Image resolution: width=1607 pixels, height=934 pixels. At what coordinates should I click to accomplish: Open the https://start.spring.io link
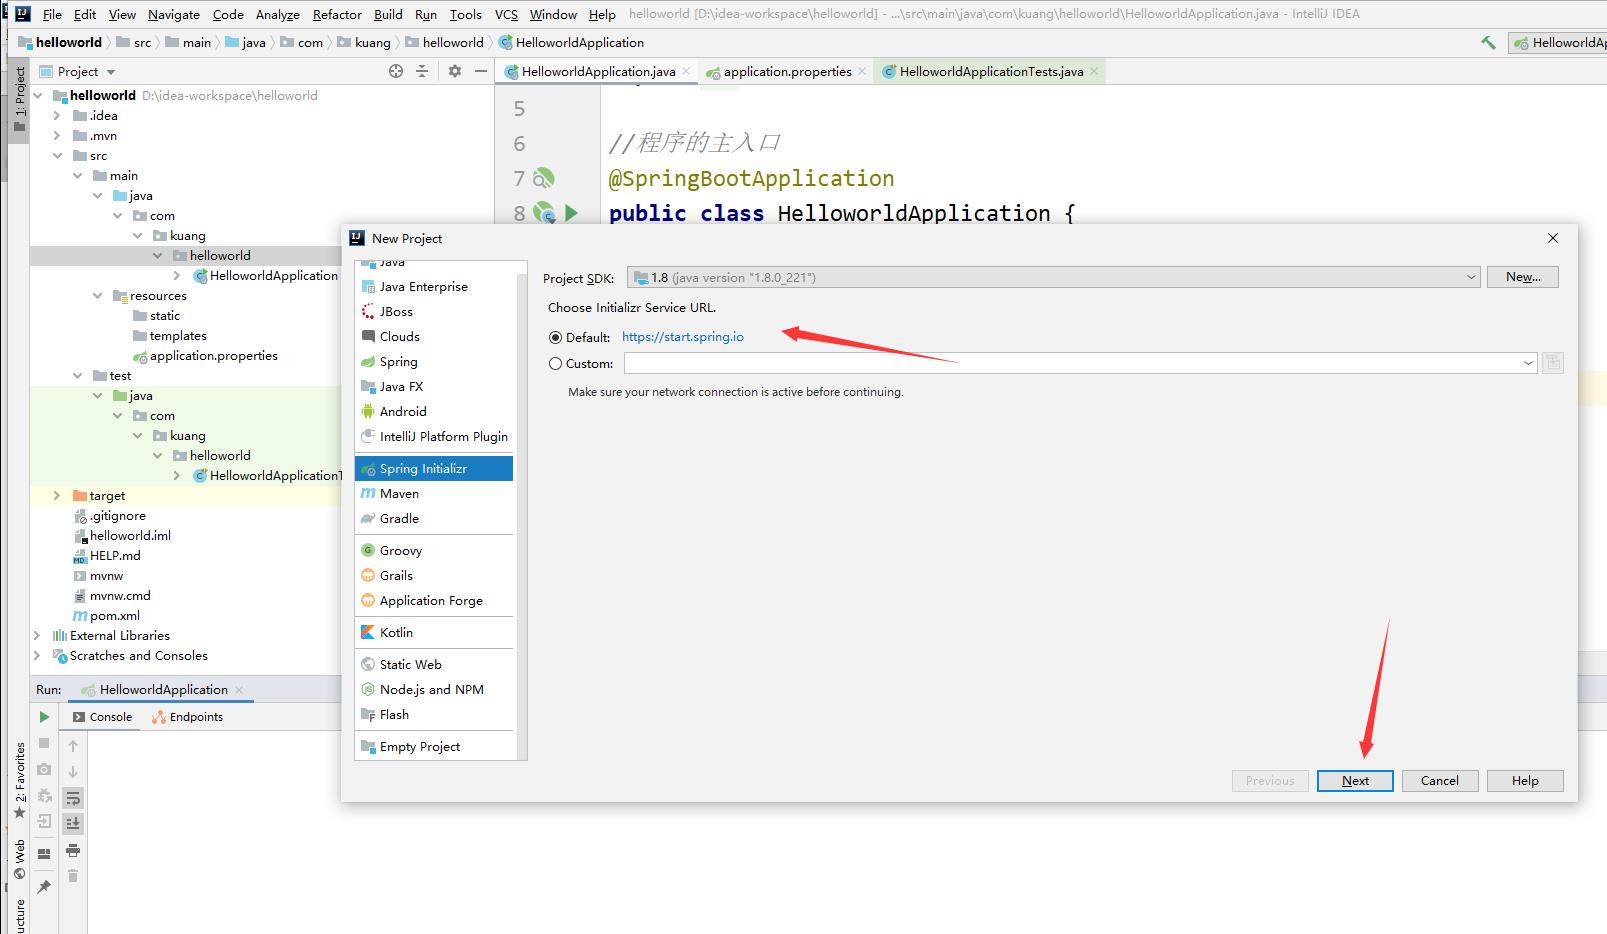683,337
